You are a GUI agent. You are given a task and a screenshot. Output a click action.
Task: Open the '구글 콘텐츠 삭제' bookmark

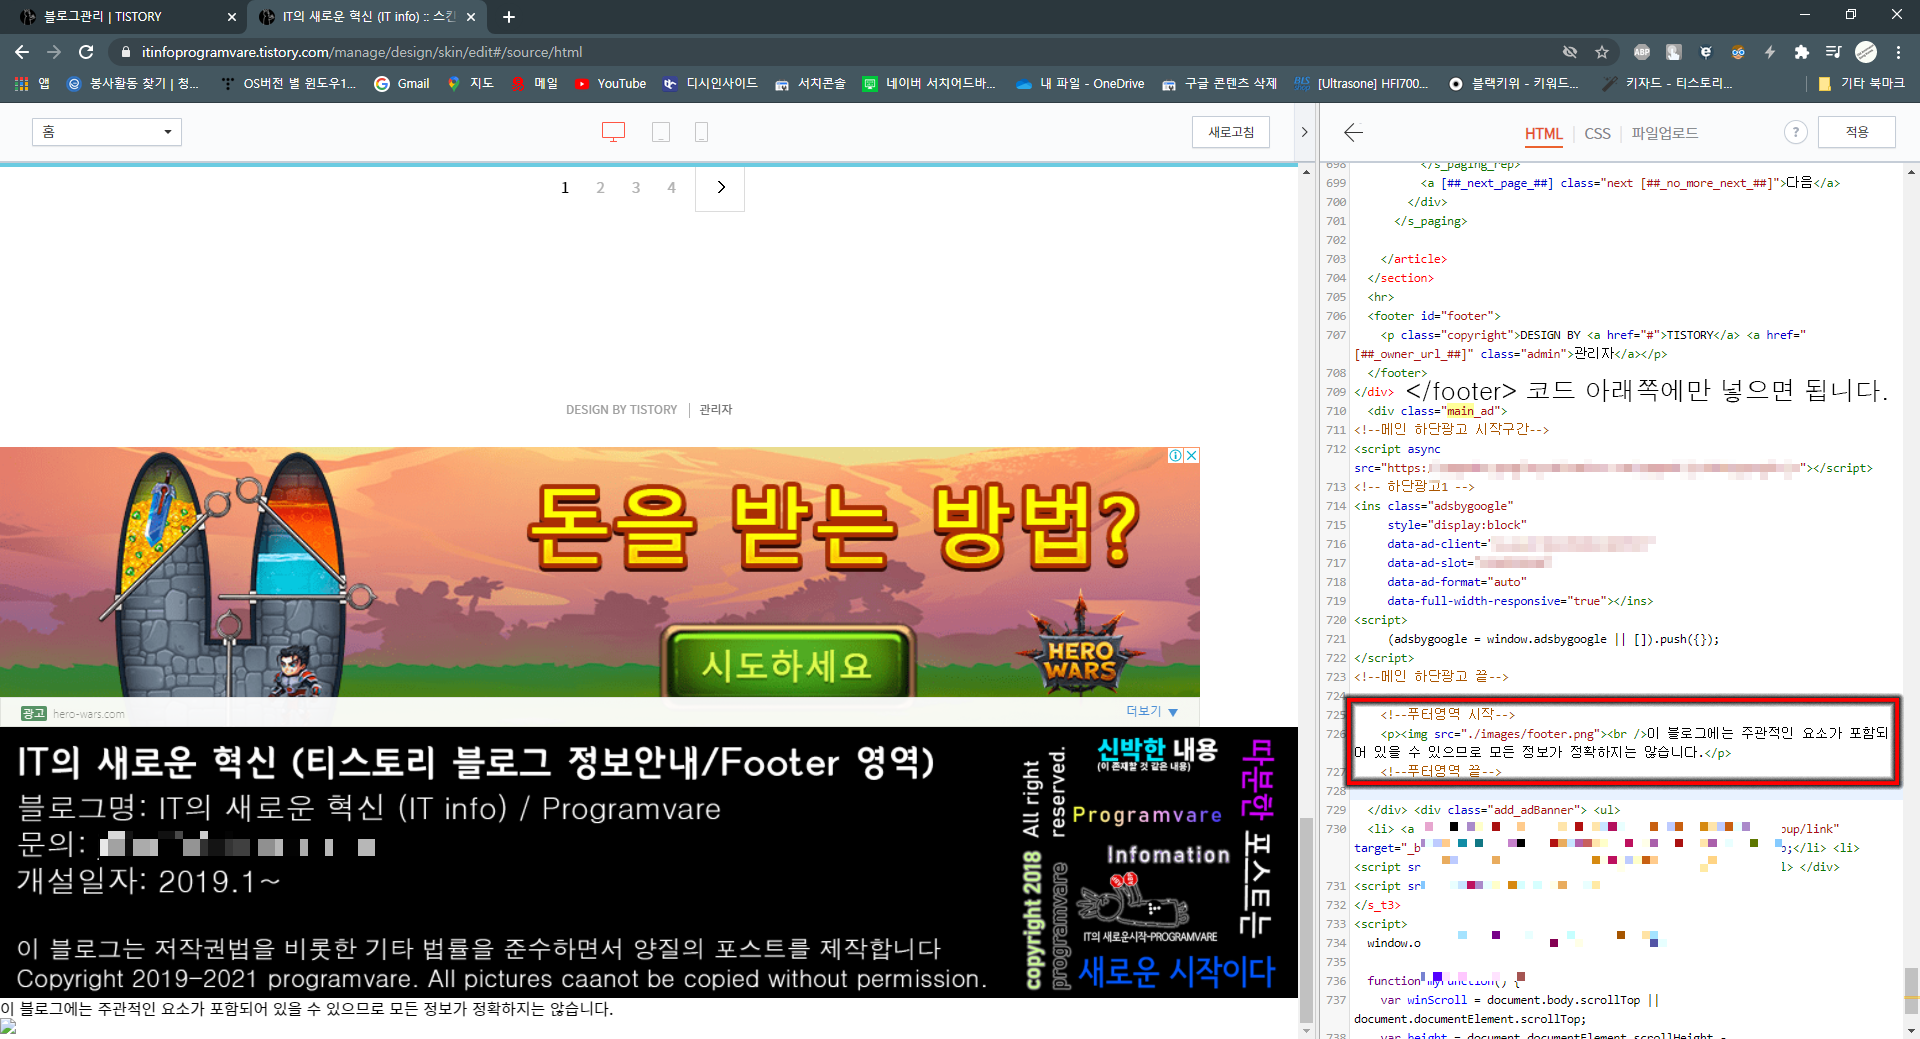[x=1220, y=84]
